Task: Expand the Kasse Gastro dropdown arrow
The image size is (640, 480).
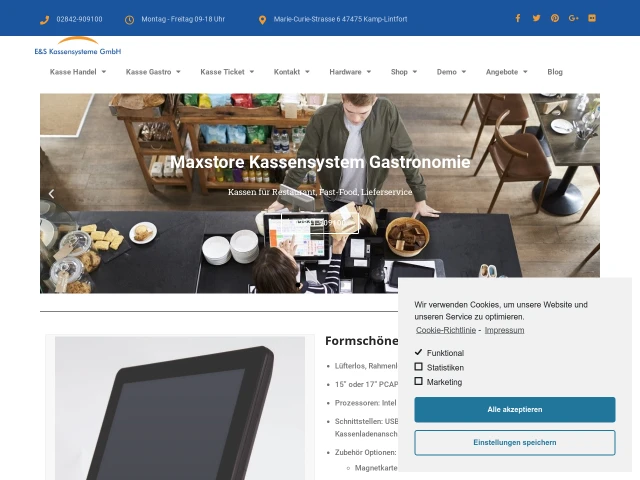Action: tap(178, 72)
